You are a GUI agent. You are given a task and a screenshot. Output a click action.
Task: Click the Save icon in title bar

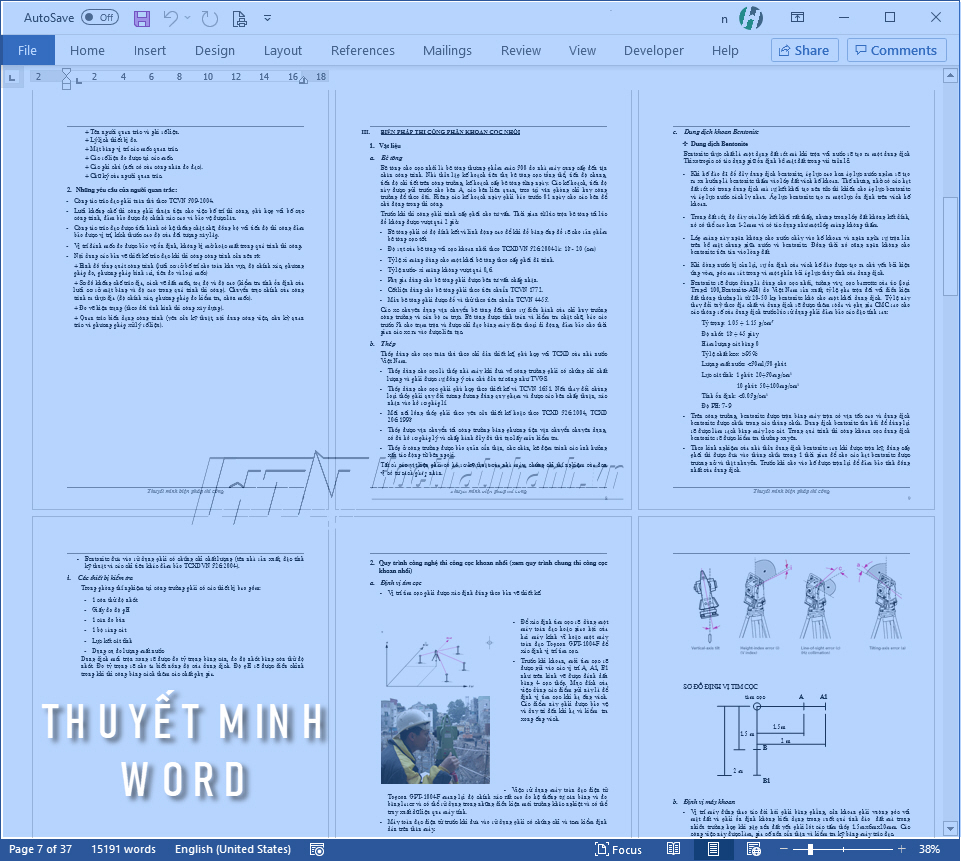click(142, 18)
